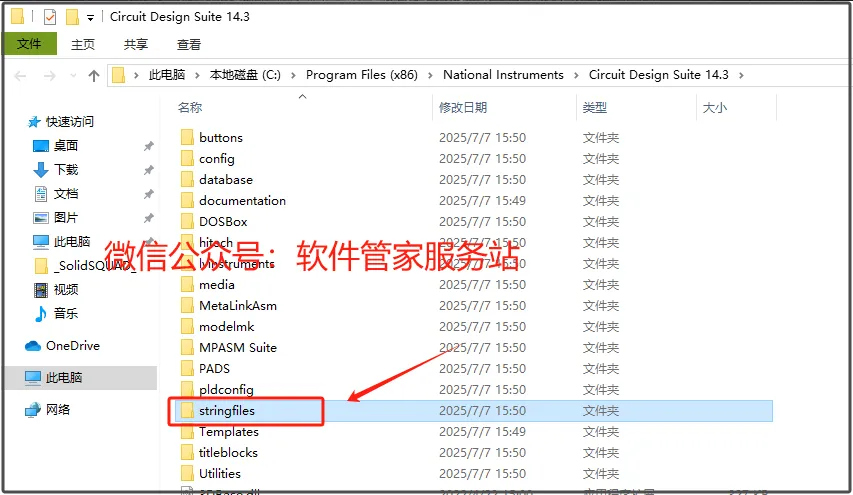
Task: Select the Templates folder icon
Action: [187, 431]
